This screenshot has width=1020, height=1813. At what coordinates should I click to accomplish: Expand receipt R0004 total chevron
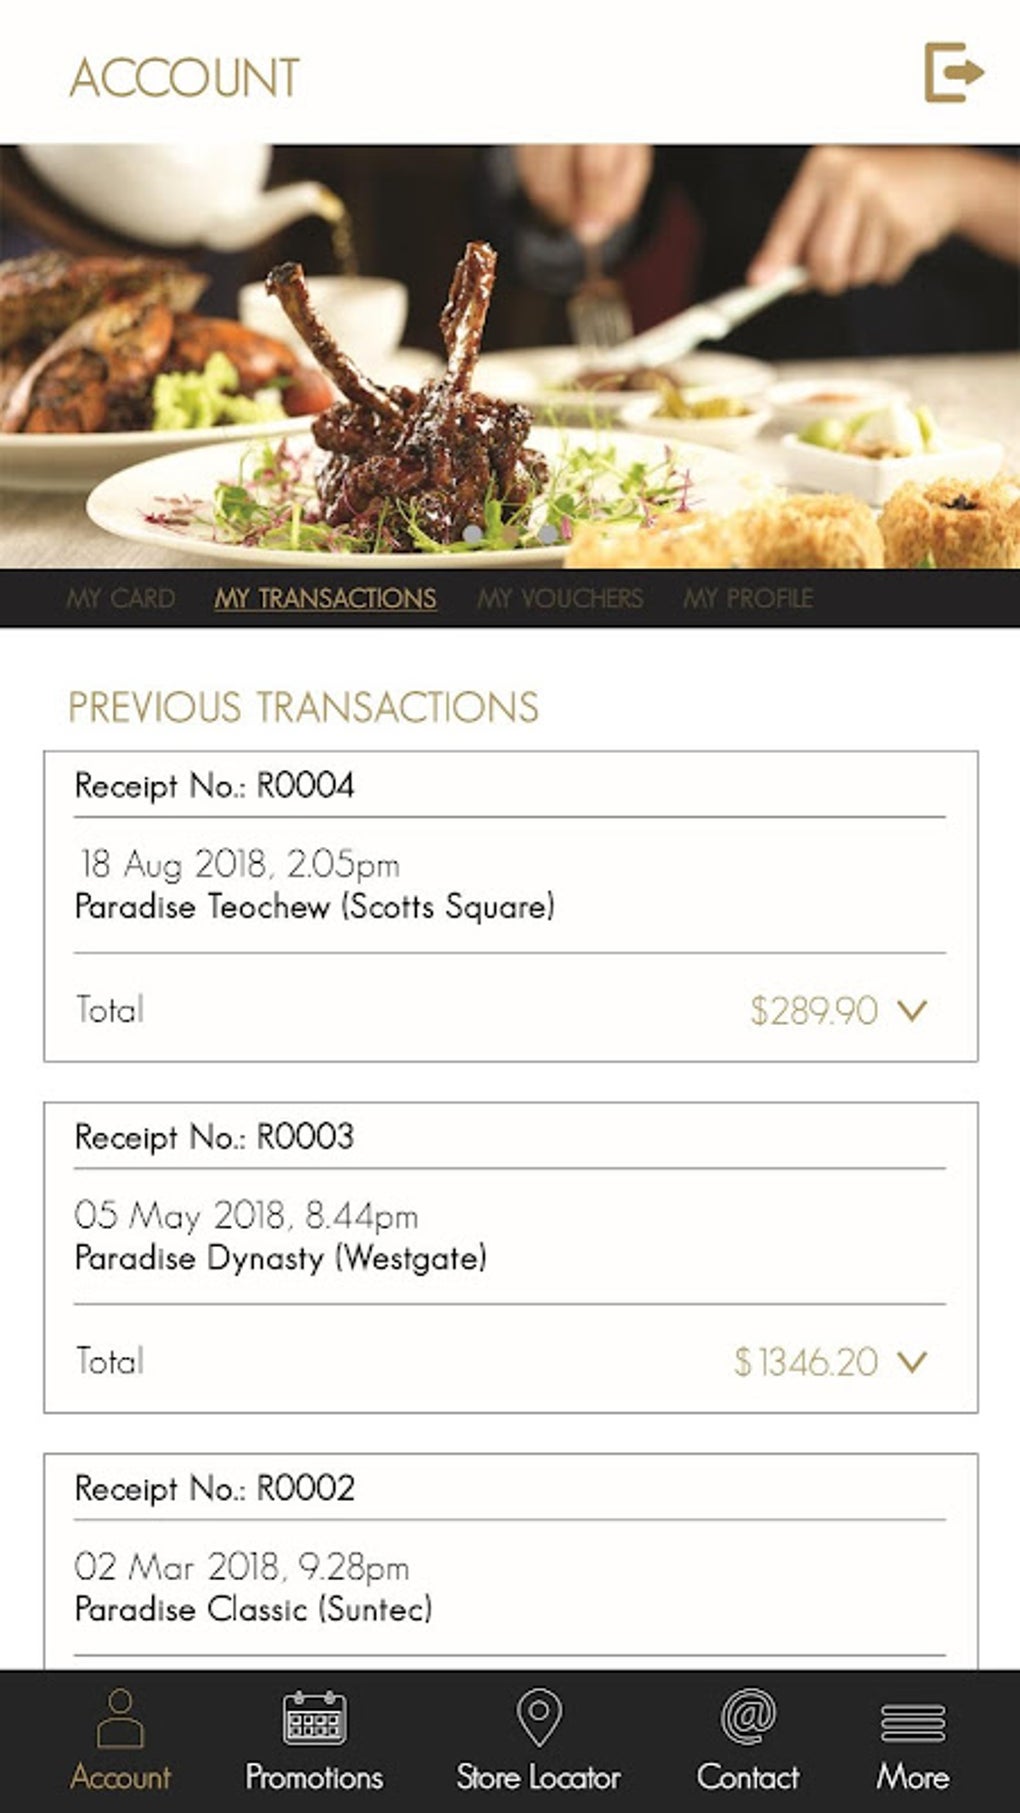912,1011
